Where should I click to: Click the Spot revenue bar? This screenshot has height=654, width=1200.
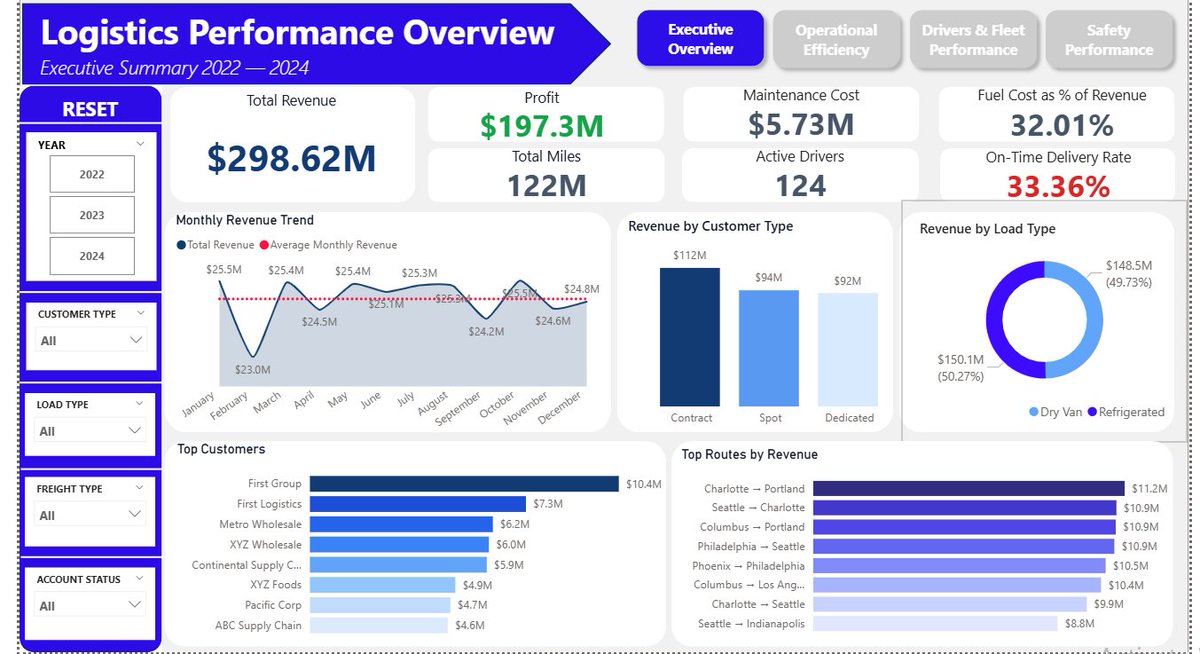coord(769,348)
